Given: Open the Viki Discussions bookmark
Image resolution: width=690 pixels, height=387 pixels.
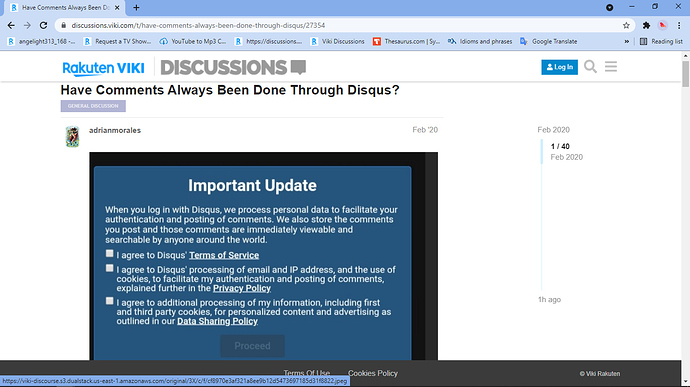Looking at the screenshot, I should click(338, 41).
